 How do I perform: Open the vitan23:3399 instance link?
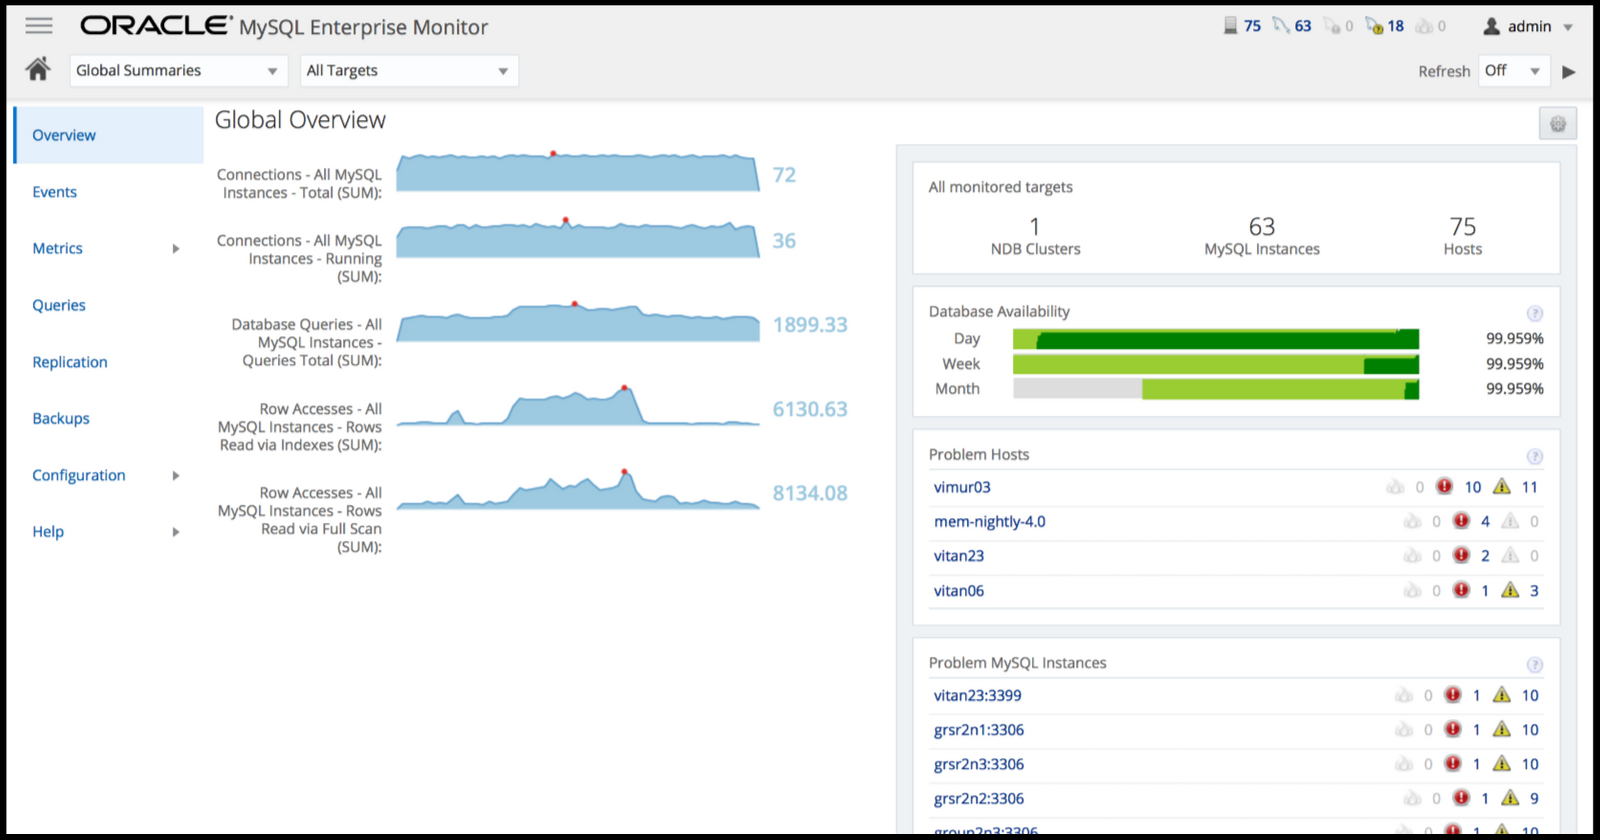(977, 695)
